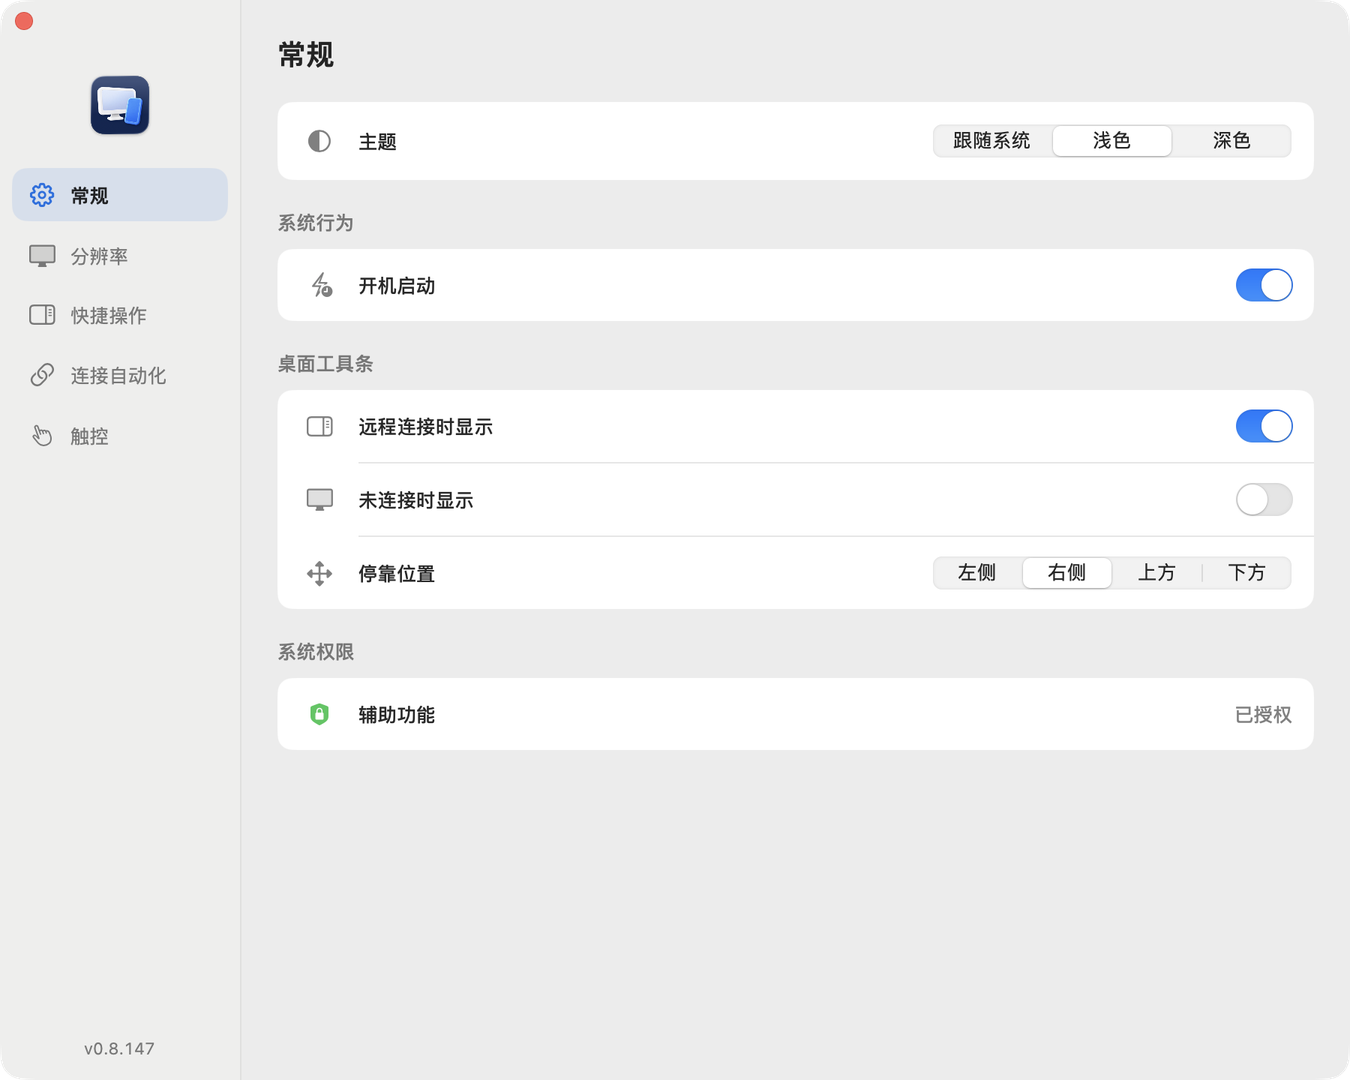The width and height of the screenshot is (1350, 1080).
Task: Click the half-circle theme icon beside 主题
Action: point(319,141)
